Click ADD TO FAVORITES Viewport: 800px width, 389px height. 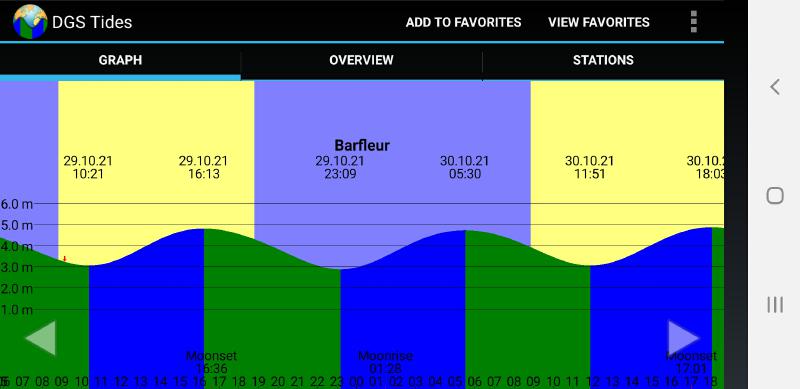point(463,22)
